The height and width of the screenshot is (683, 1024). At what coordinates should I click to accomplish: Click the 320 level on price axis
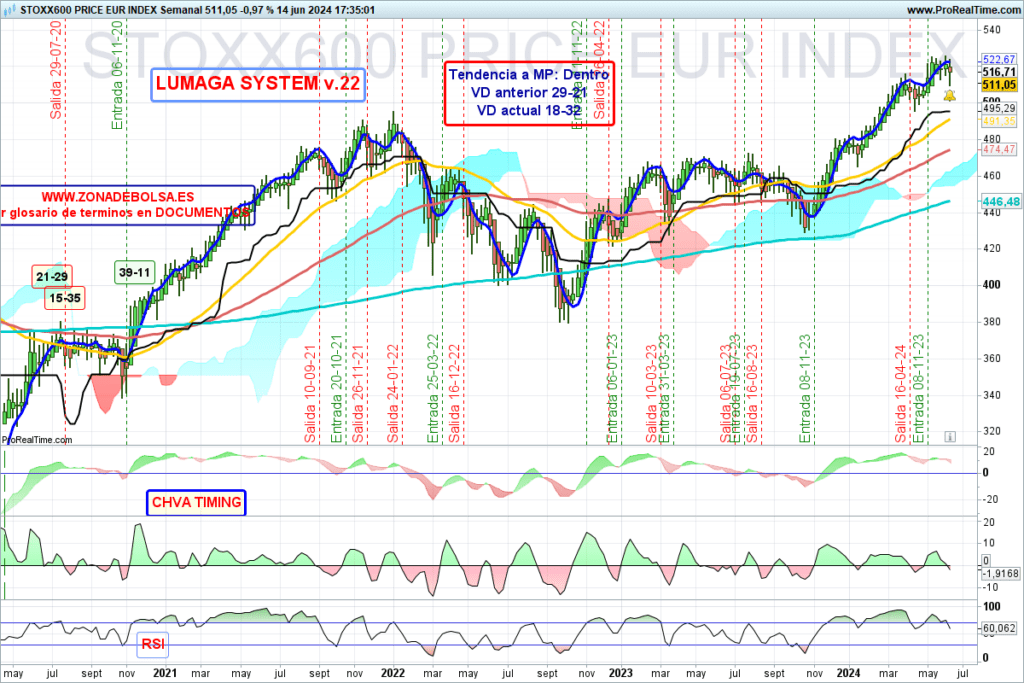click(x=991, y=431)
